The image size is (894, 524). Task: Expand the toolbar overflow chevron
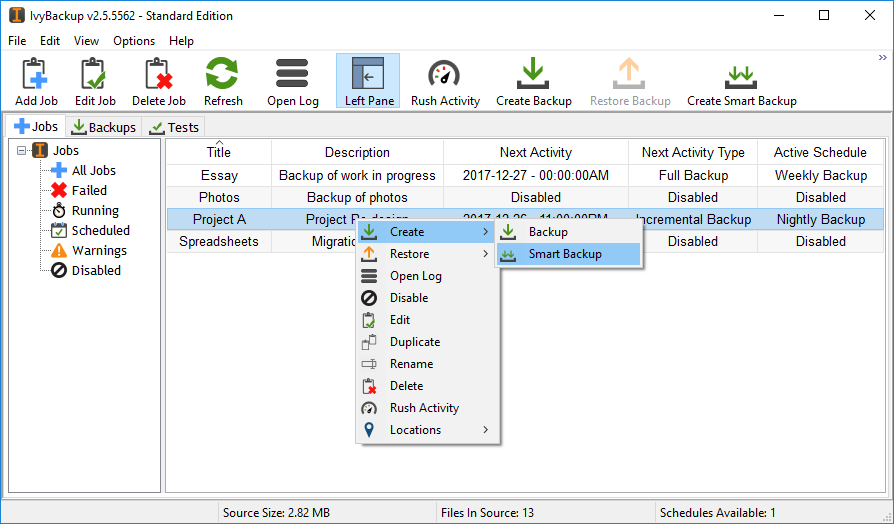coord(883,58)
